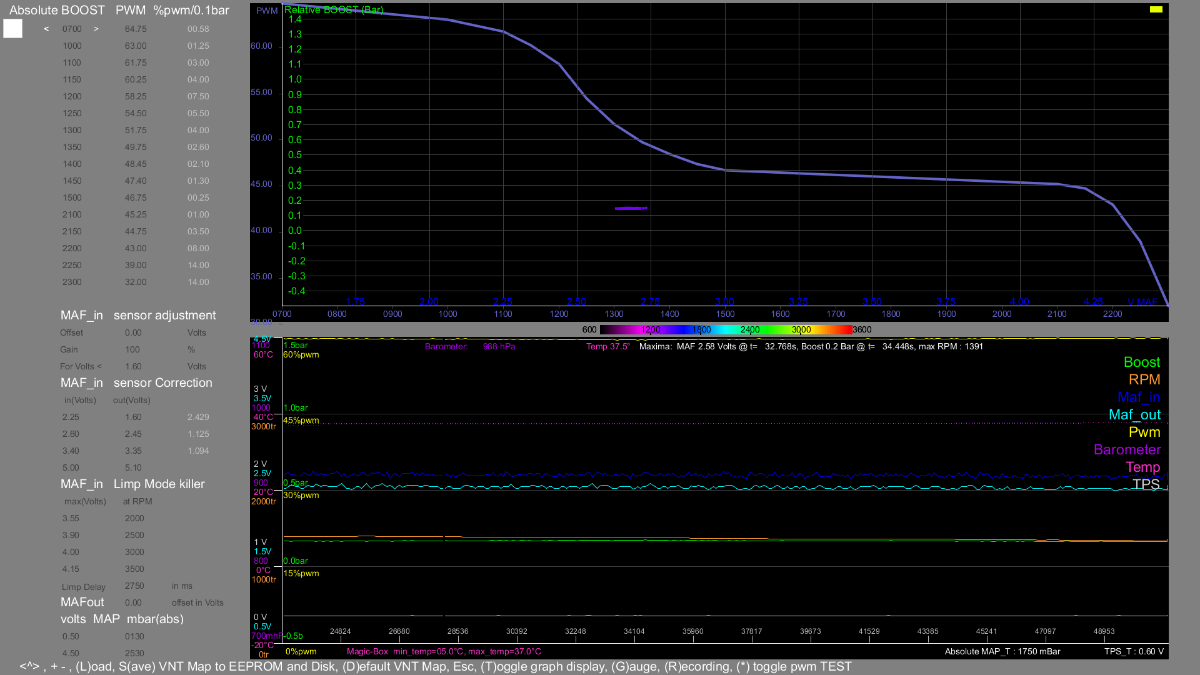Image resolution: width=1200 pixels, height=675 pixels.
Task: Select MAP value 0130 for 0.50 volts
Action: click(x=133, y=636)
